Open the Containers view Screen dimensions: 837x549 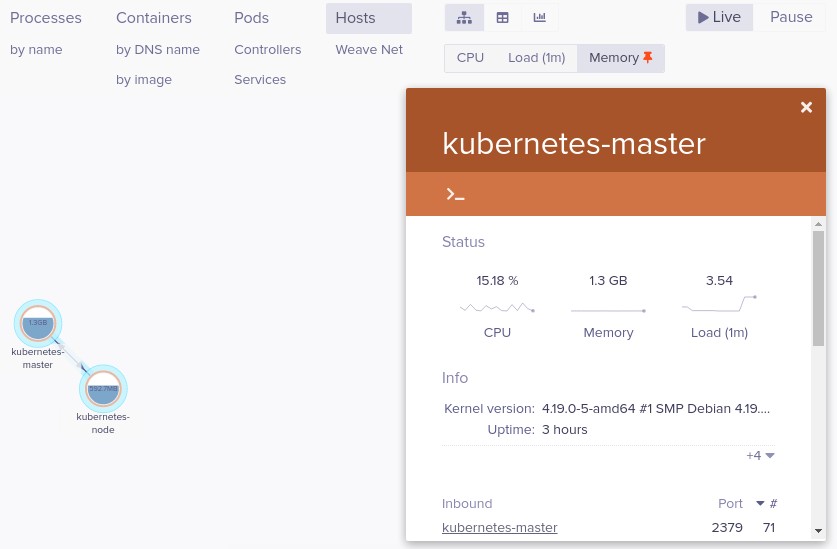click(154, 18)
